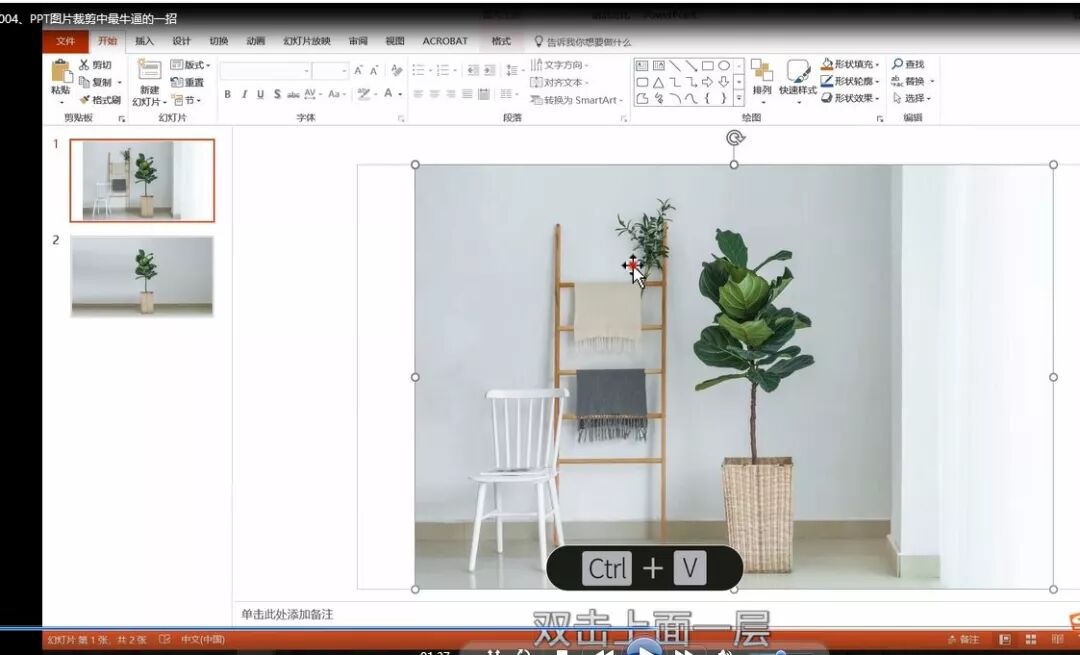Toggle text Shadow formatting
The image size is (1080, 655).
click(x=277, y=94)
